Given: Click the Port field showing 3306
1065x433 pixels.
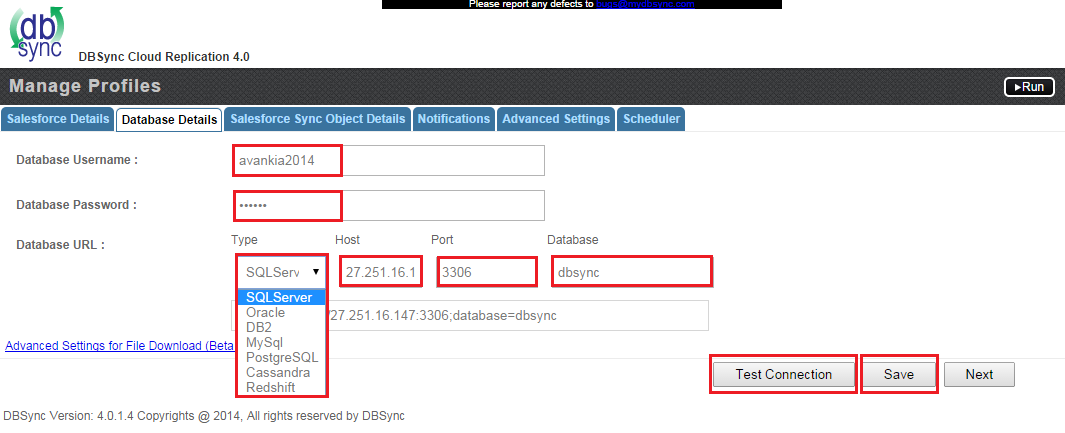Looking at the screenshot, I should point(486,271).
